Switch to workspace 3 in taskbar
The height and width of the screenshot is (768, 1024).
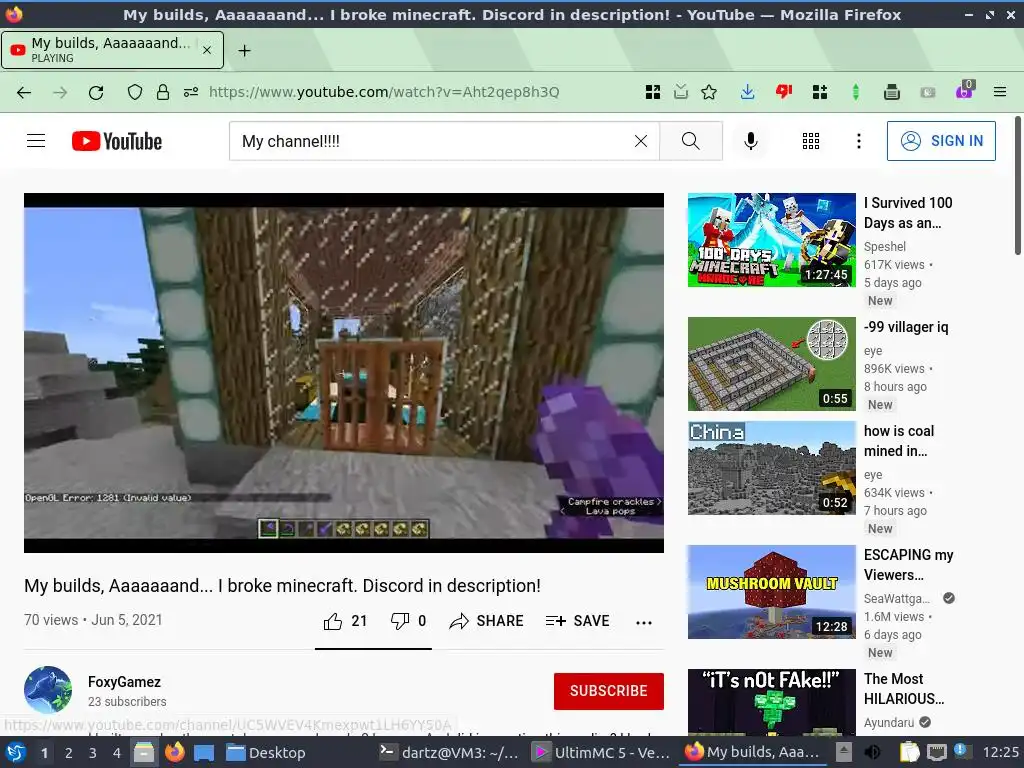coord(93,753)
